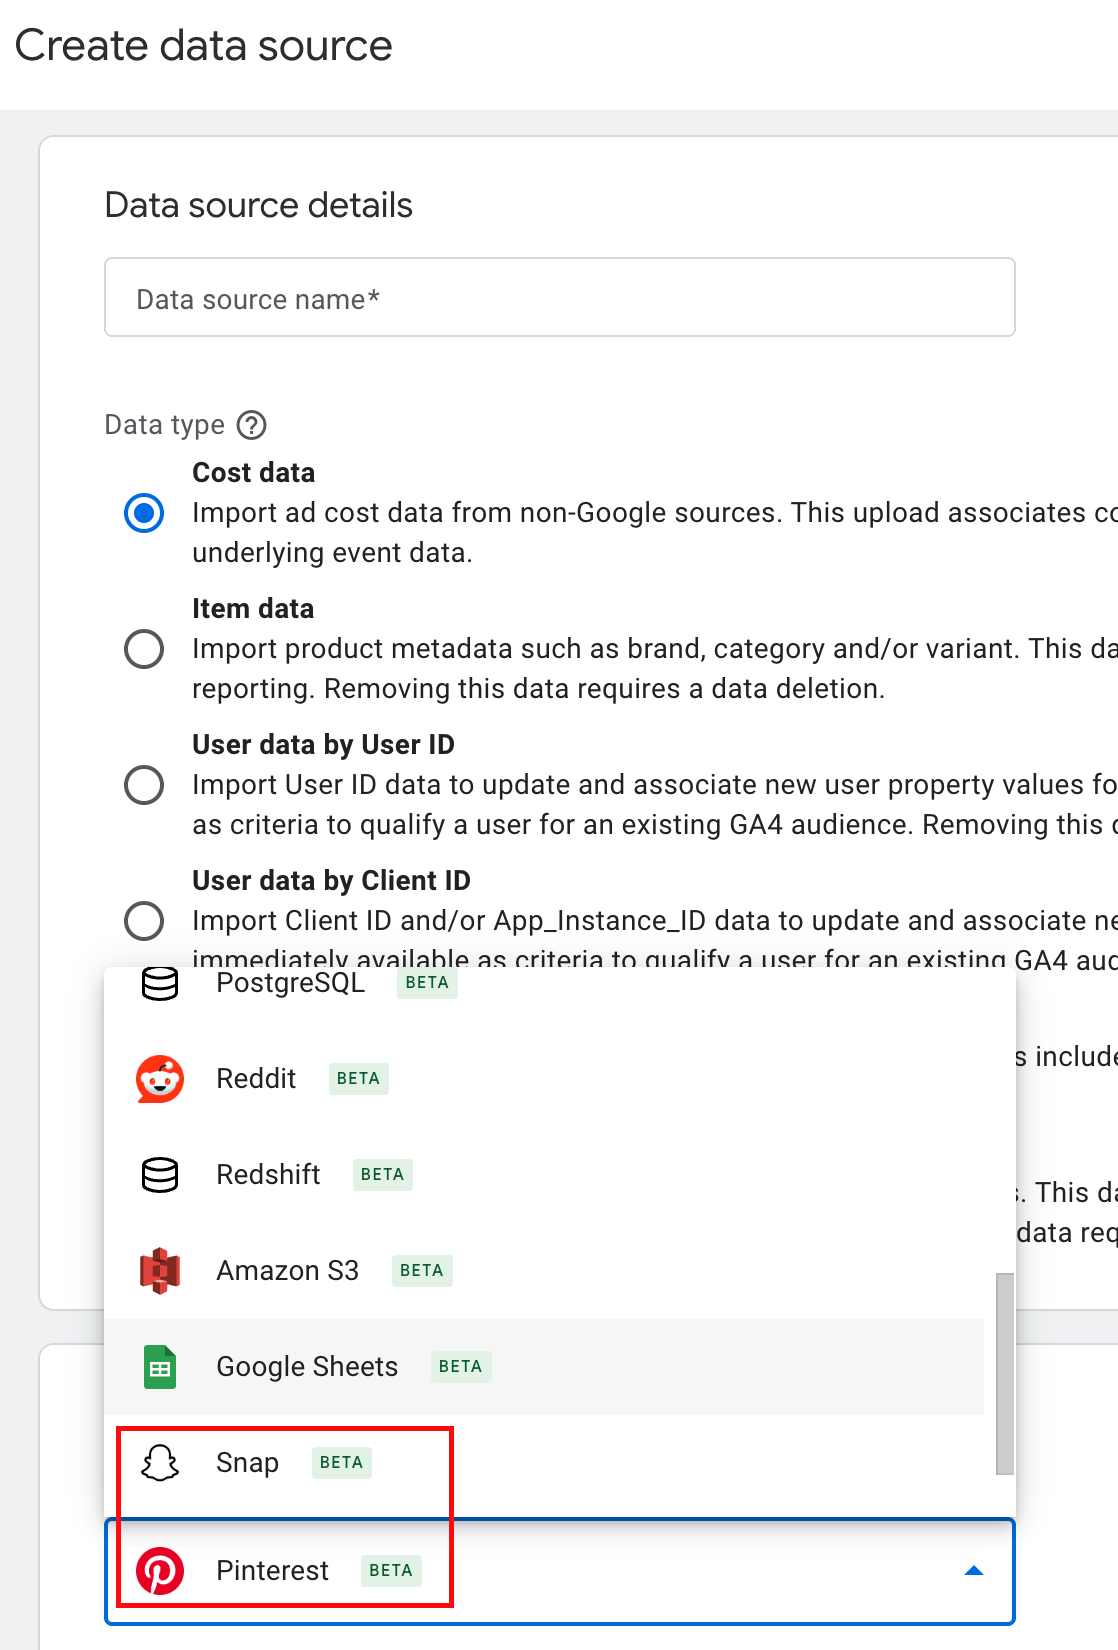Pick Google Sheets from the dropdown list
1118x1650 pixels.
pyautogui.click(x=308, y=1367)
